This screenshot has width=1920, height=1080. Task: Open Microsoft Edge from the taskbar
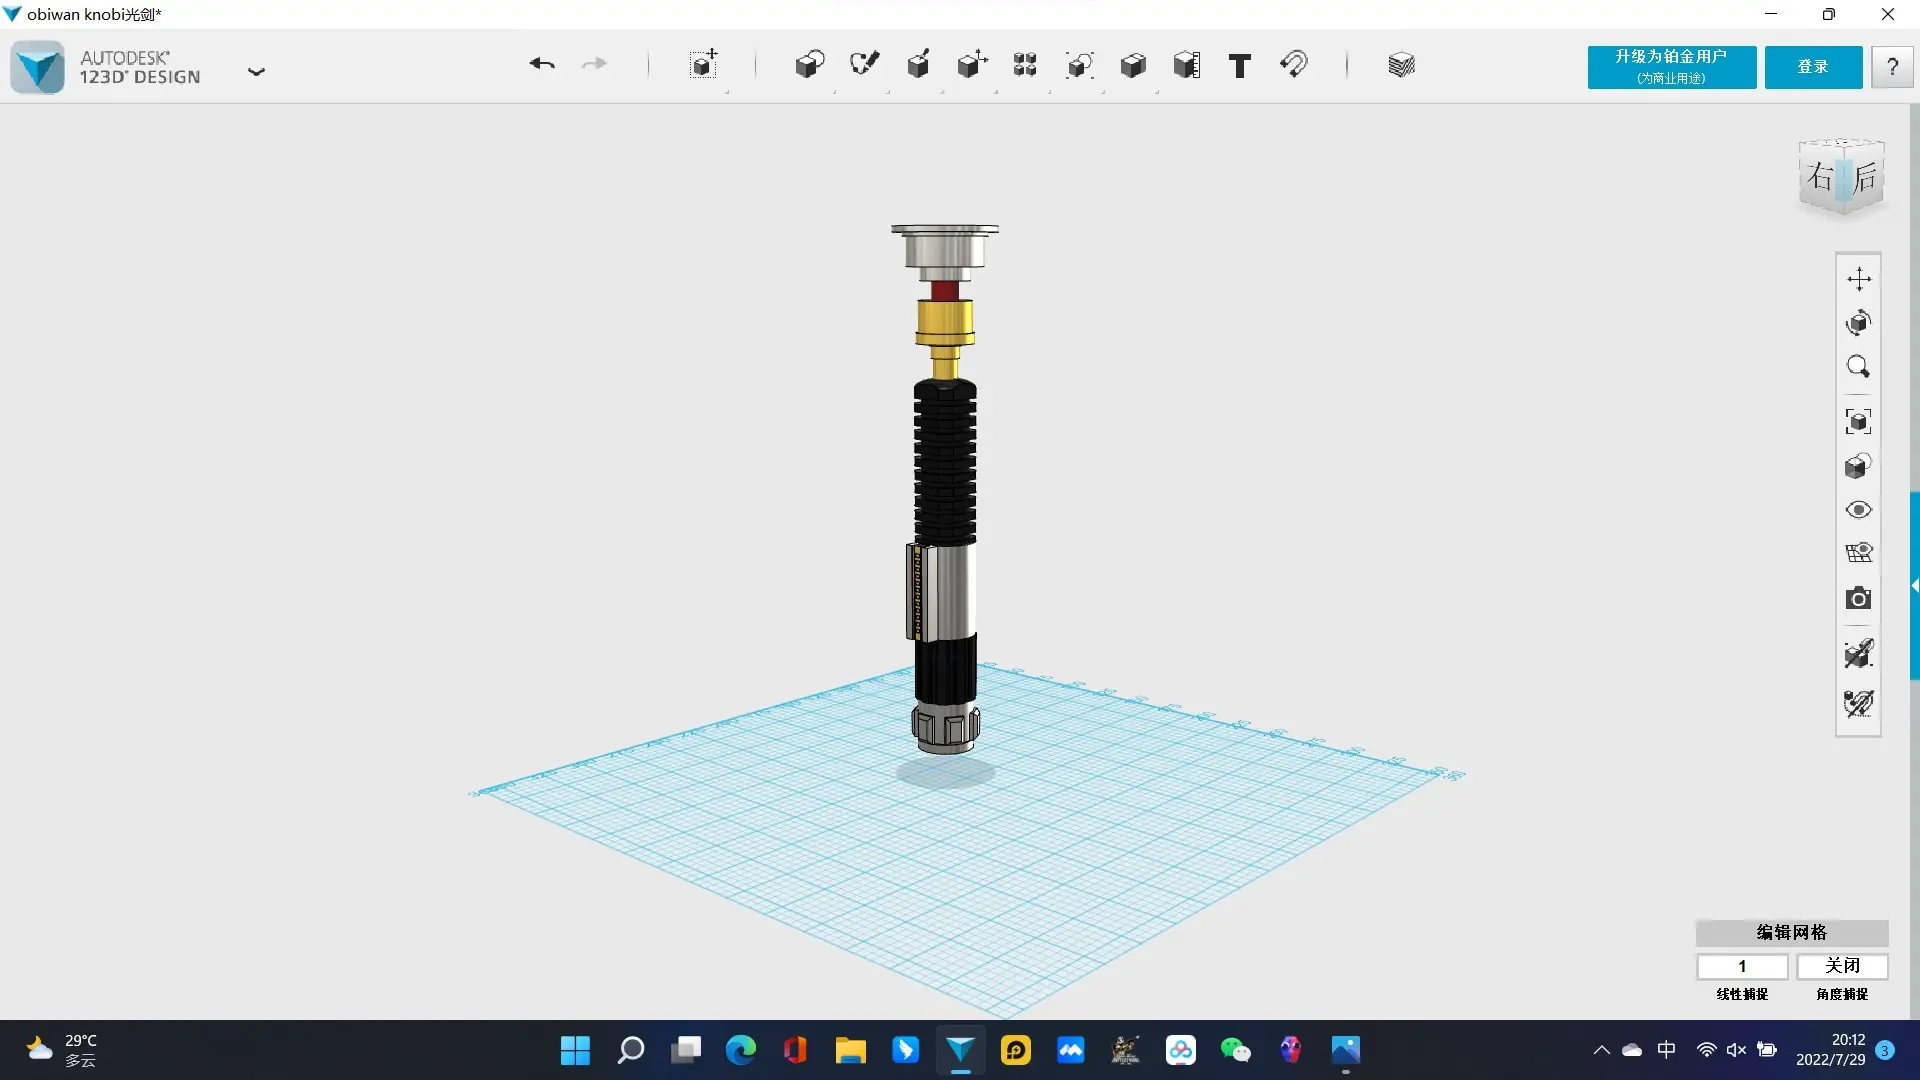(x=741, y=1050)
